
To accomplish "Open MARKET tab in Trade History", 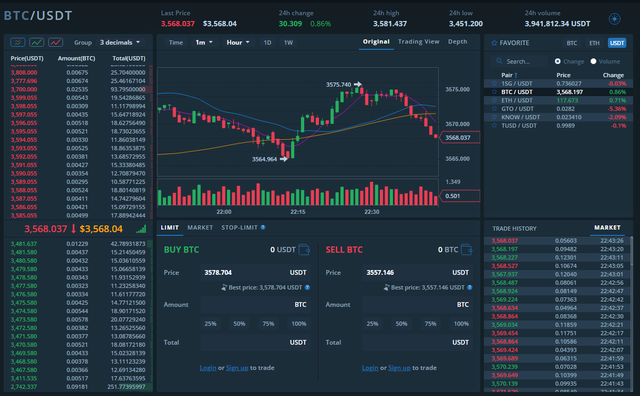I will click(607, 227).
